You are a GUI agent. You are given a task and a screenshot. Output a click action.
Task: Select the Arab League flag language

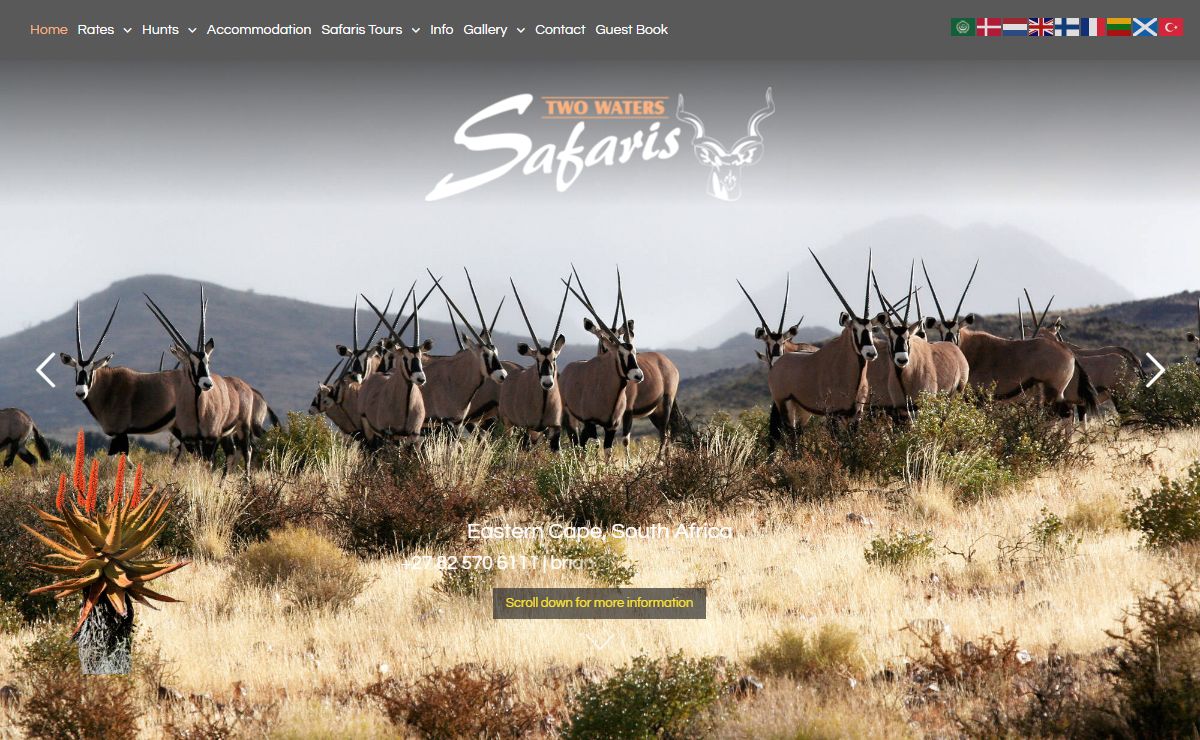coord(963,27)
